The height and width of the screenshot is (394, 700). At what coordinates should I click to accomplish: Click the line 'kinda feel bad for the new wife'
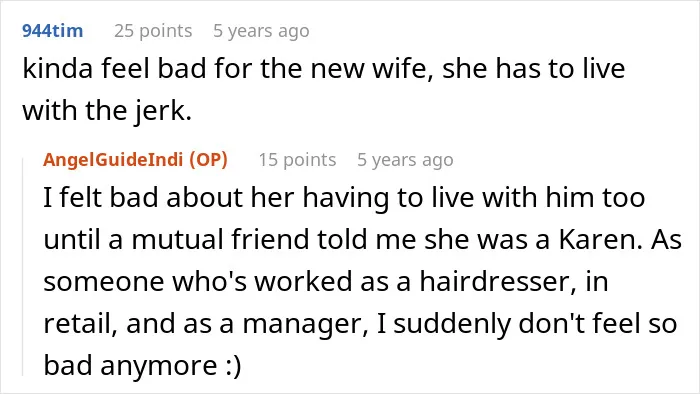click(x=324, y=69)
